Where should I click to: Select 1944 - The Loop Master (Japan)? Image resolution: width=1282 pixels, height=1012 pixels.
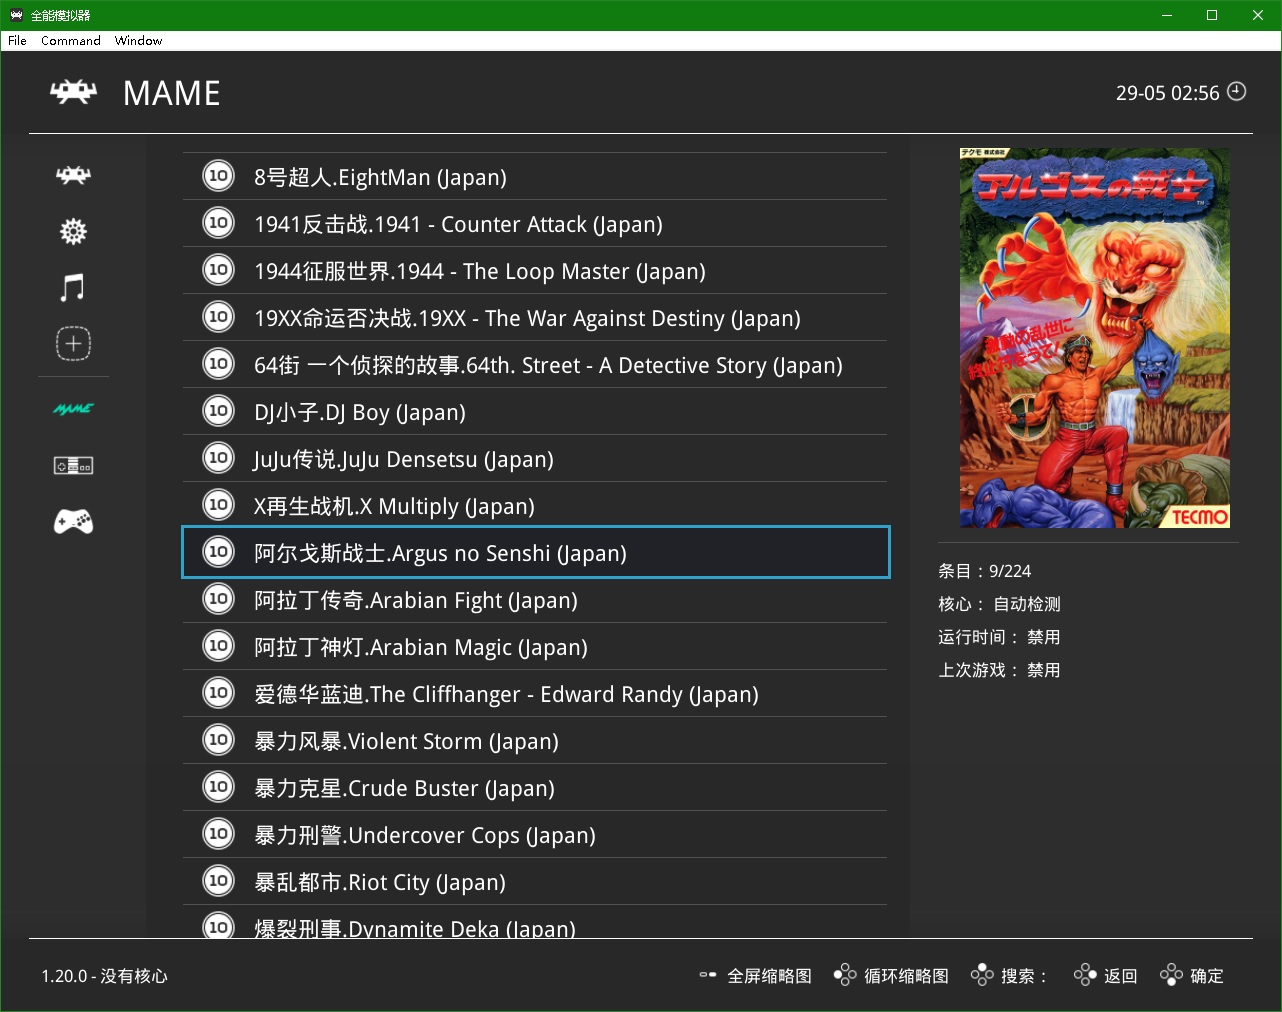[535, 270]
